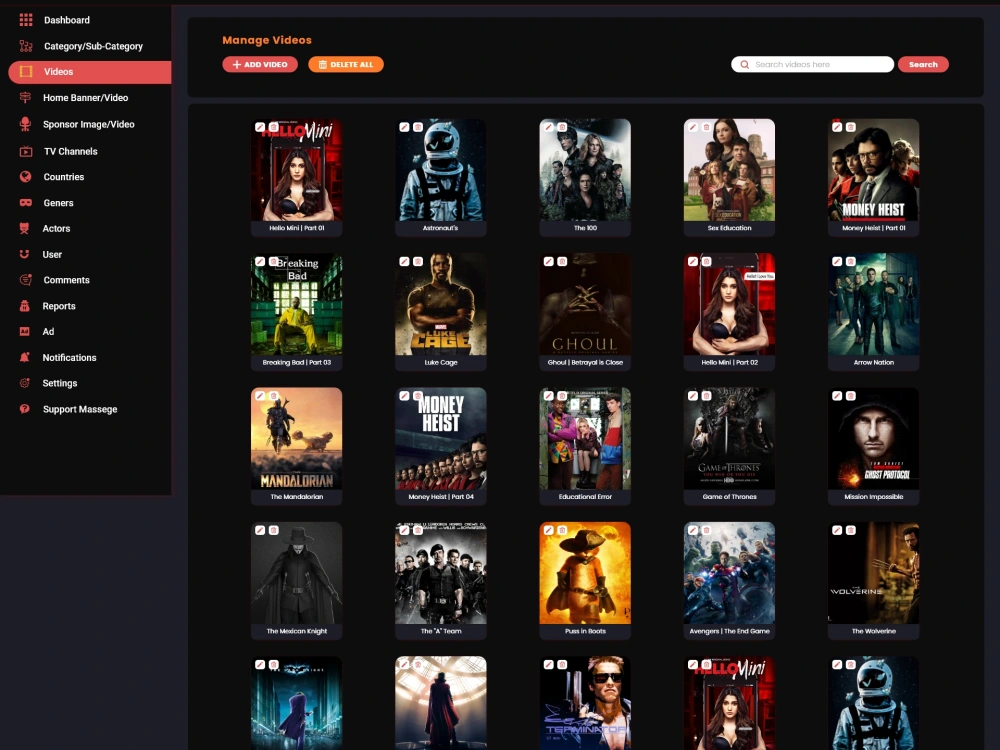Image resolution: width=1000 pixels, height=750 pixels.
Task: Click the 'Sex Education' title label
Action: [729, 228]
